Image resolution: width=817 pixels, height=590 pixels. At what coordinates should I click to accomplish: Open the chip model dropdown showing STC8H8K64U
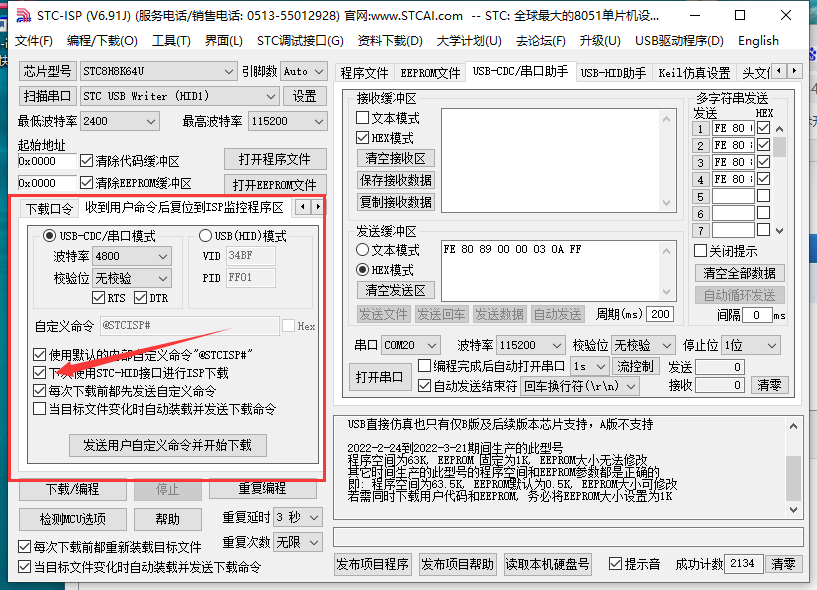click(x=158, y=71)
